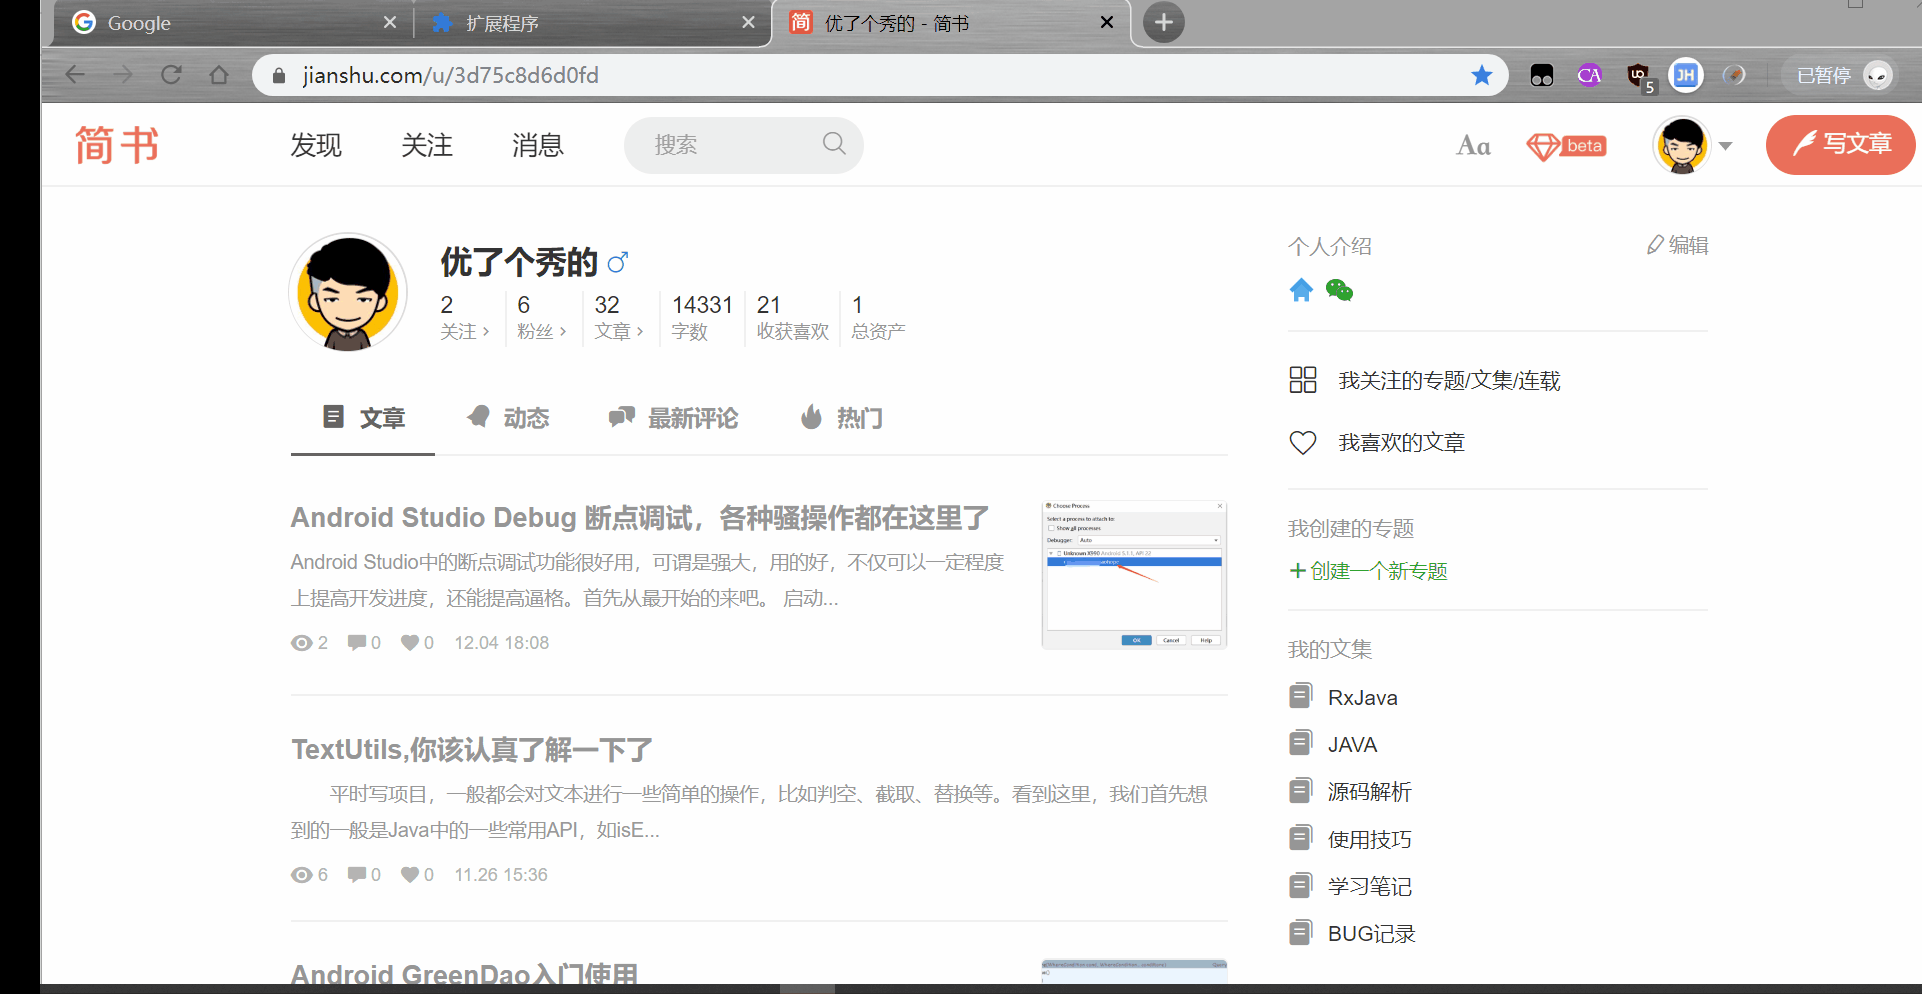This screenshot has height=994, width=1922.
Task: Click the Aa font settings icon
Action: point(1472,145)
